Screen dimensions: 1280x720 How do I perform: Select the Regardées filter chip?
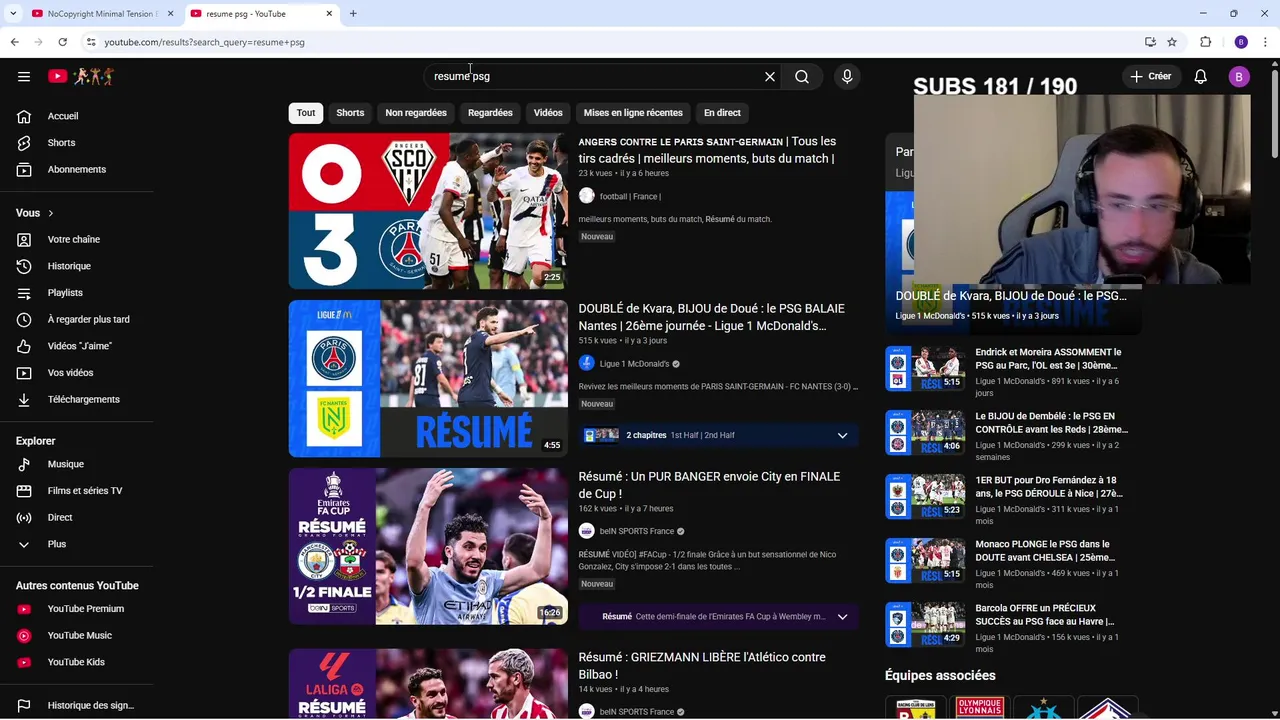coord(490,113)
